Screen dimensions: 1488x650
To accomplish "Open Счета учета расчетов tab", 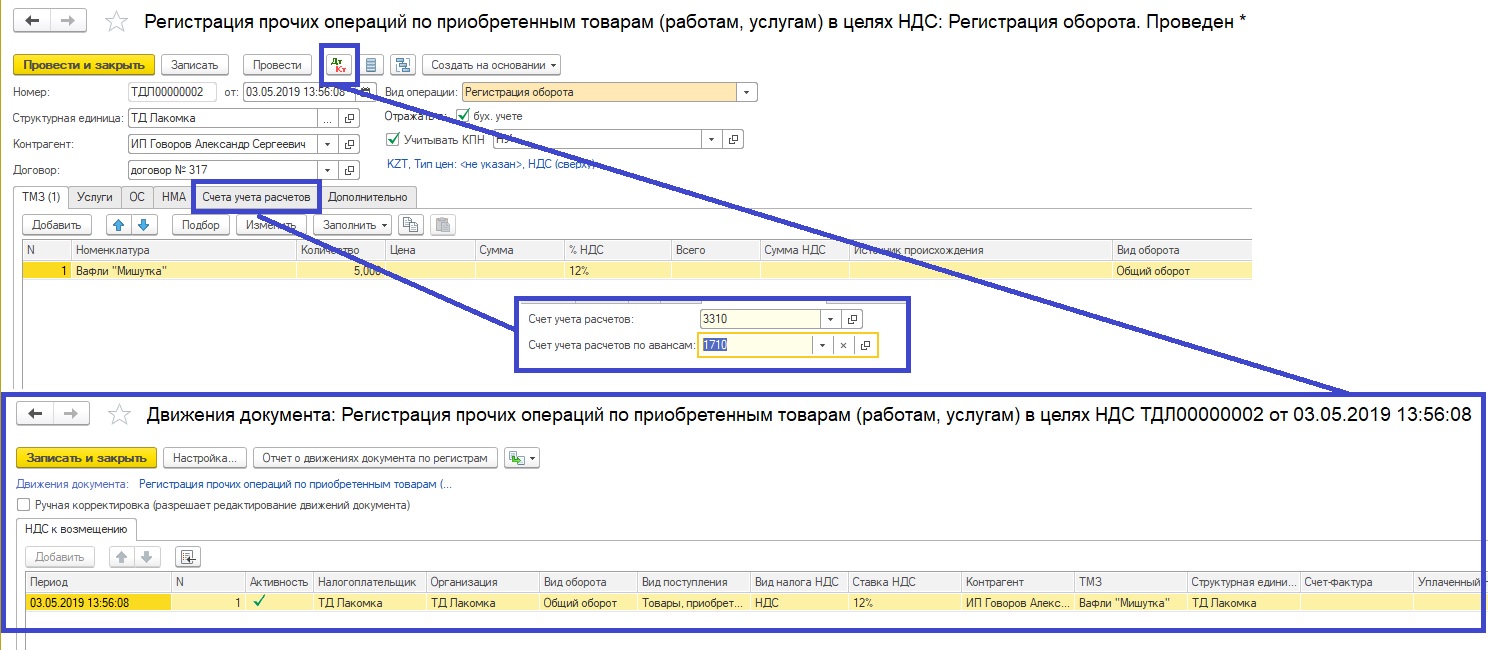I will (256, 198).
